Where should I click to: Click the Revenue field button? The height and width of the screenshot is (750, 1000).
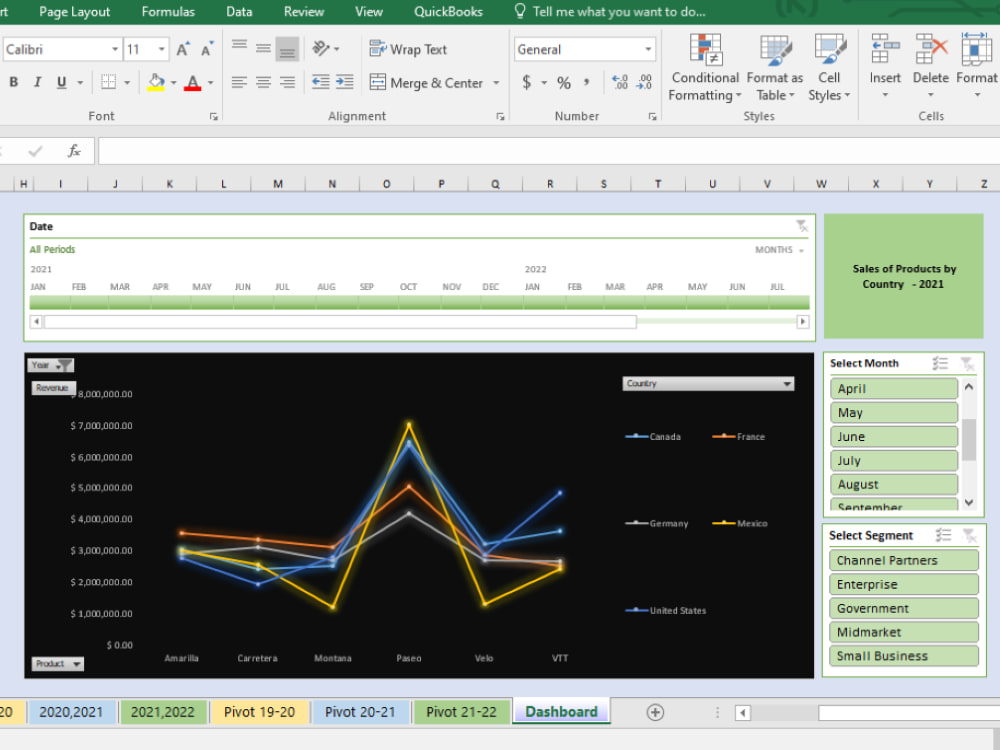click(54, 388)
